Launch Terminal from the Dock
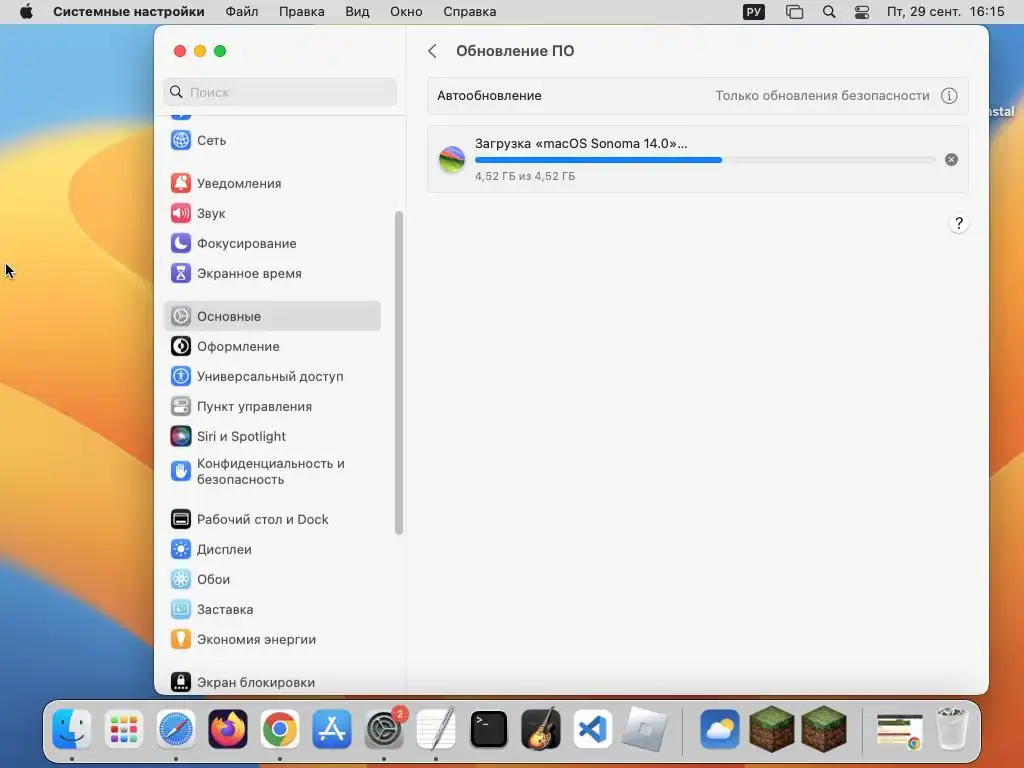Image resolution: width=1024 pixels, height=768 pixels. (488, 729)
